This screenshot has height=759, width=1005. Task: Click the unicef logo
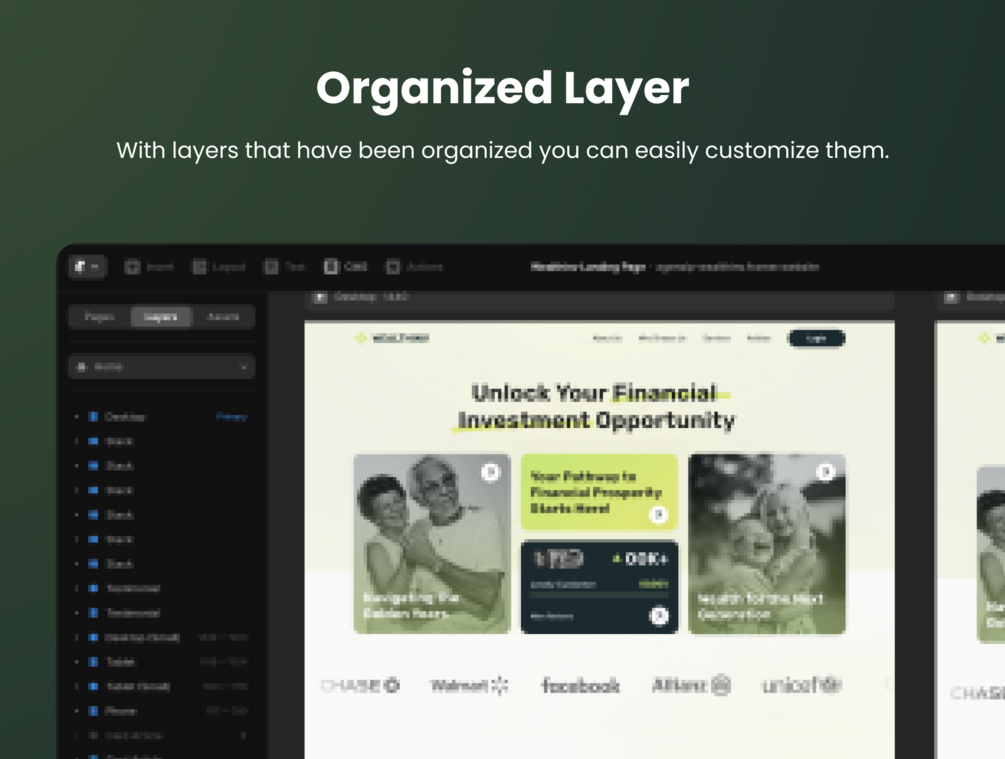click(x=801, y=685)
